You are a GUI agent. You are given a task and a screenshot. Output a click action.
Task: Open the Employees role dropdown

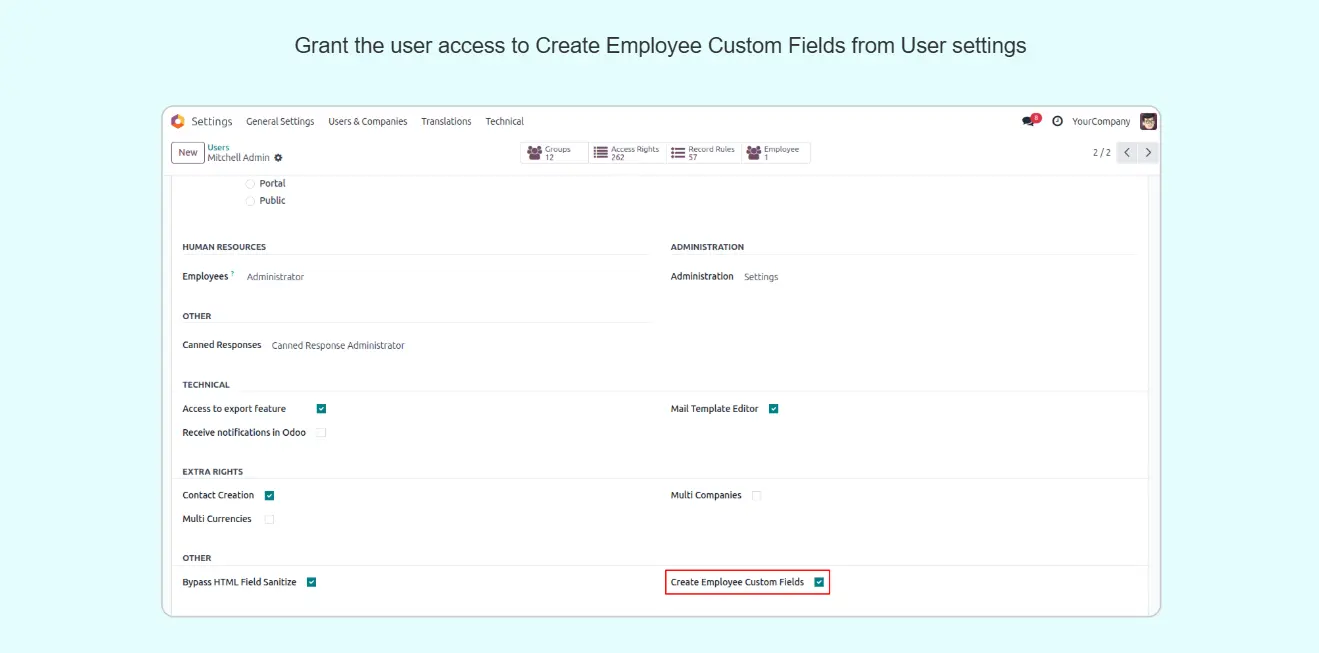(x=275, y=277)
